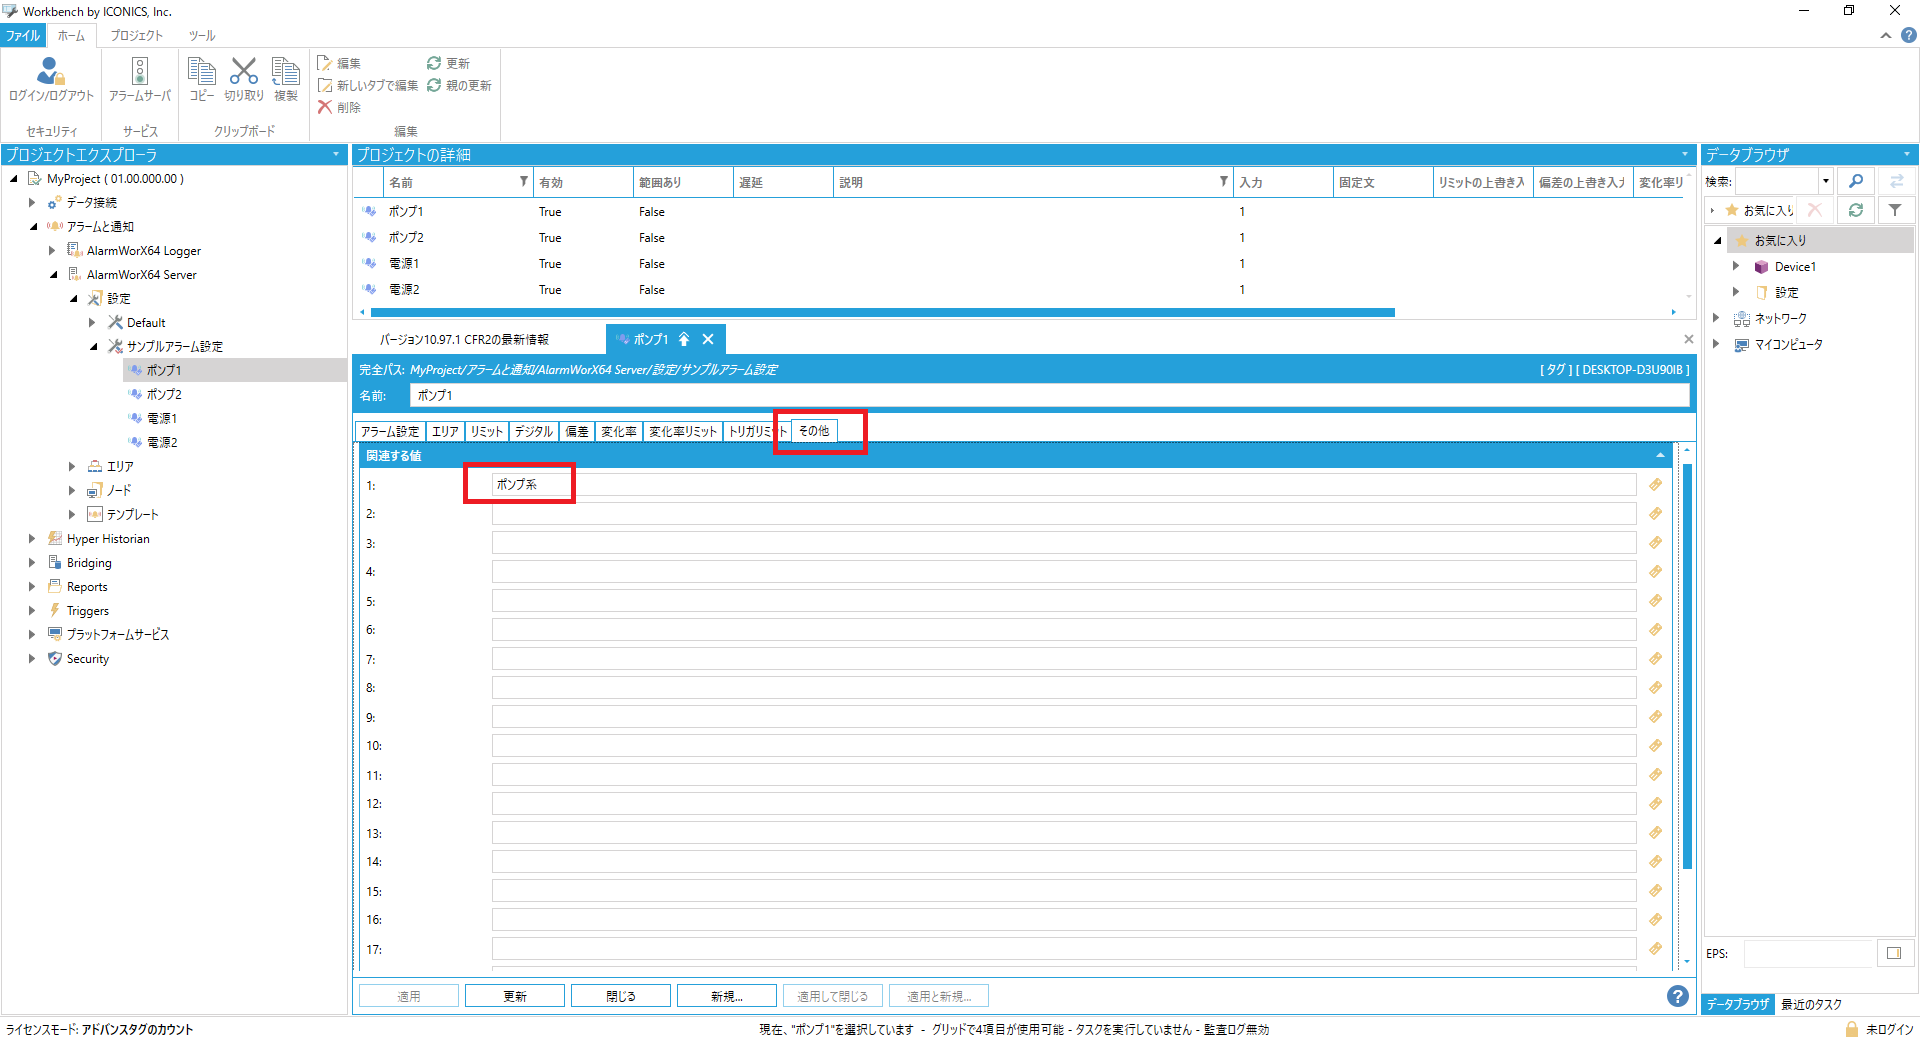1920x1040 pixels.
Task: Click the 更新 button at bottom
Action: pyautogui.click(x=515, y=996)
